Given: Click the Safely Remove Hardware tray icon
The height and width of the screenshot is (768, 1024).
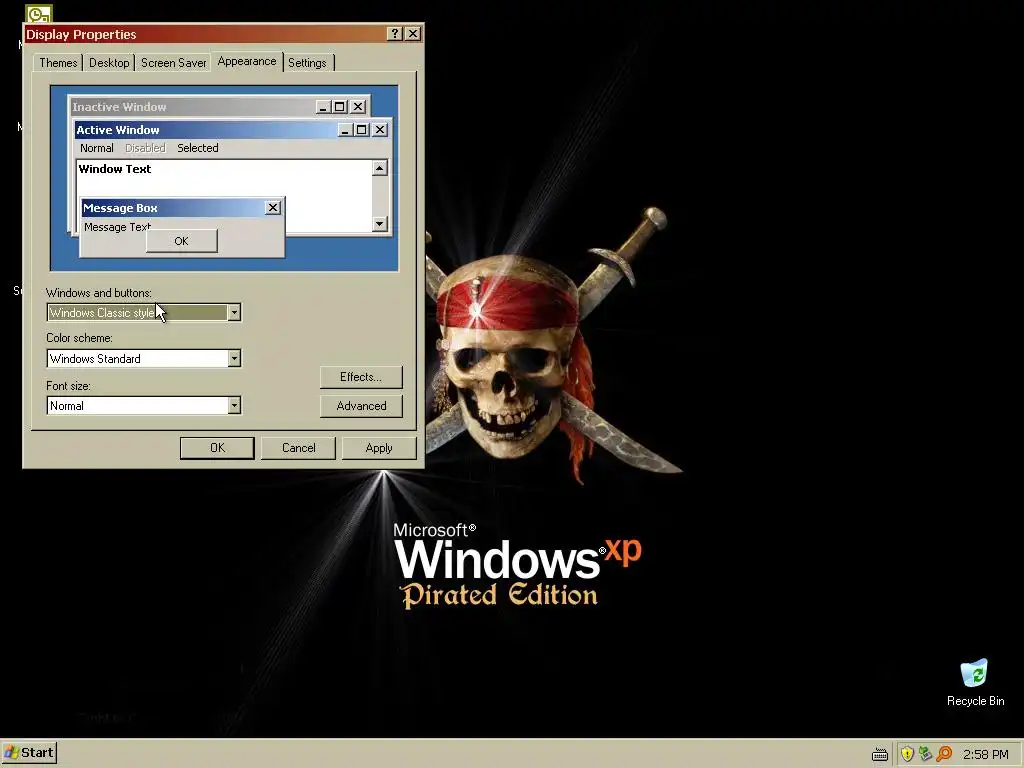Looking at the screenshot, I should (925, 754).
